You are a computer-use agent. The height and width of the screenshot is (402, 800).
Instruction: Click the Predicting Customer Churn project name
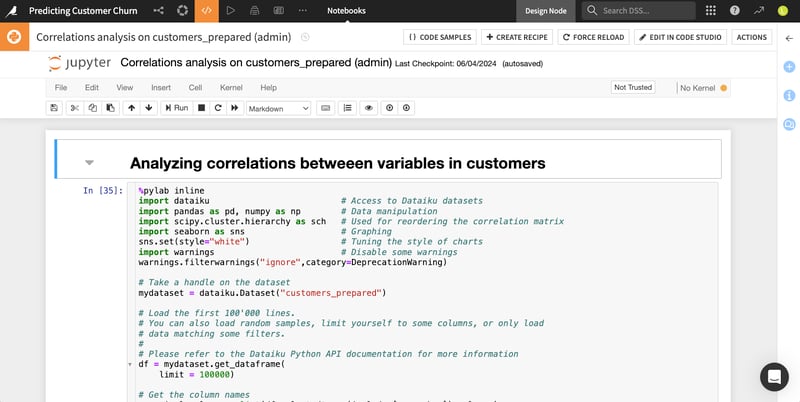[x=83, y=11]
